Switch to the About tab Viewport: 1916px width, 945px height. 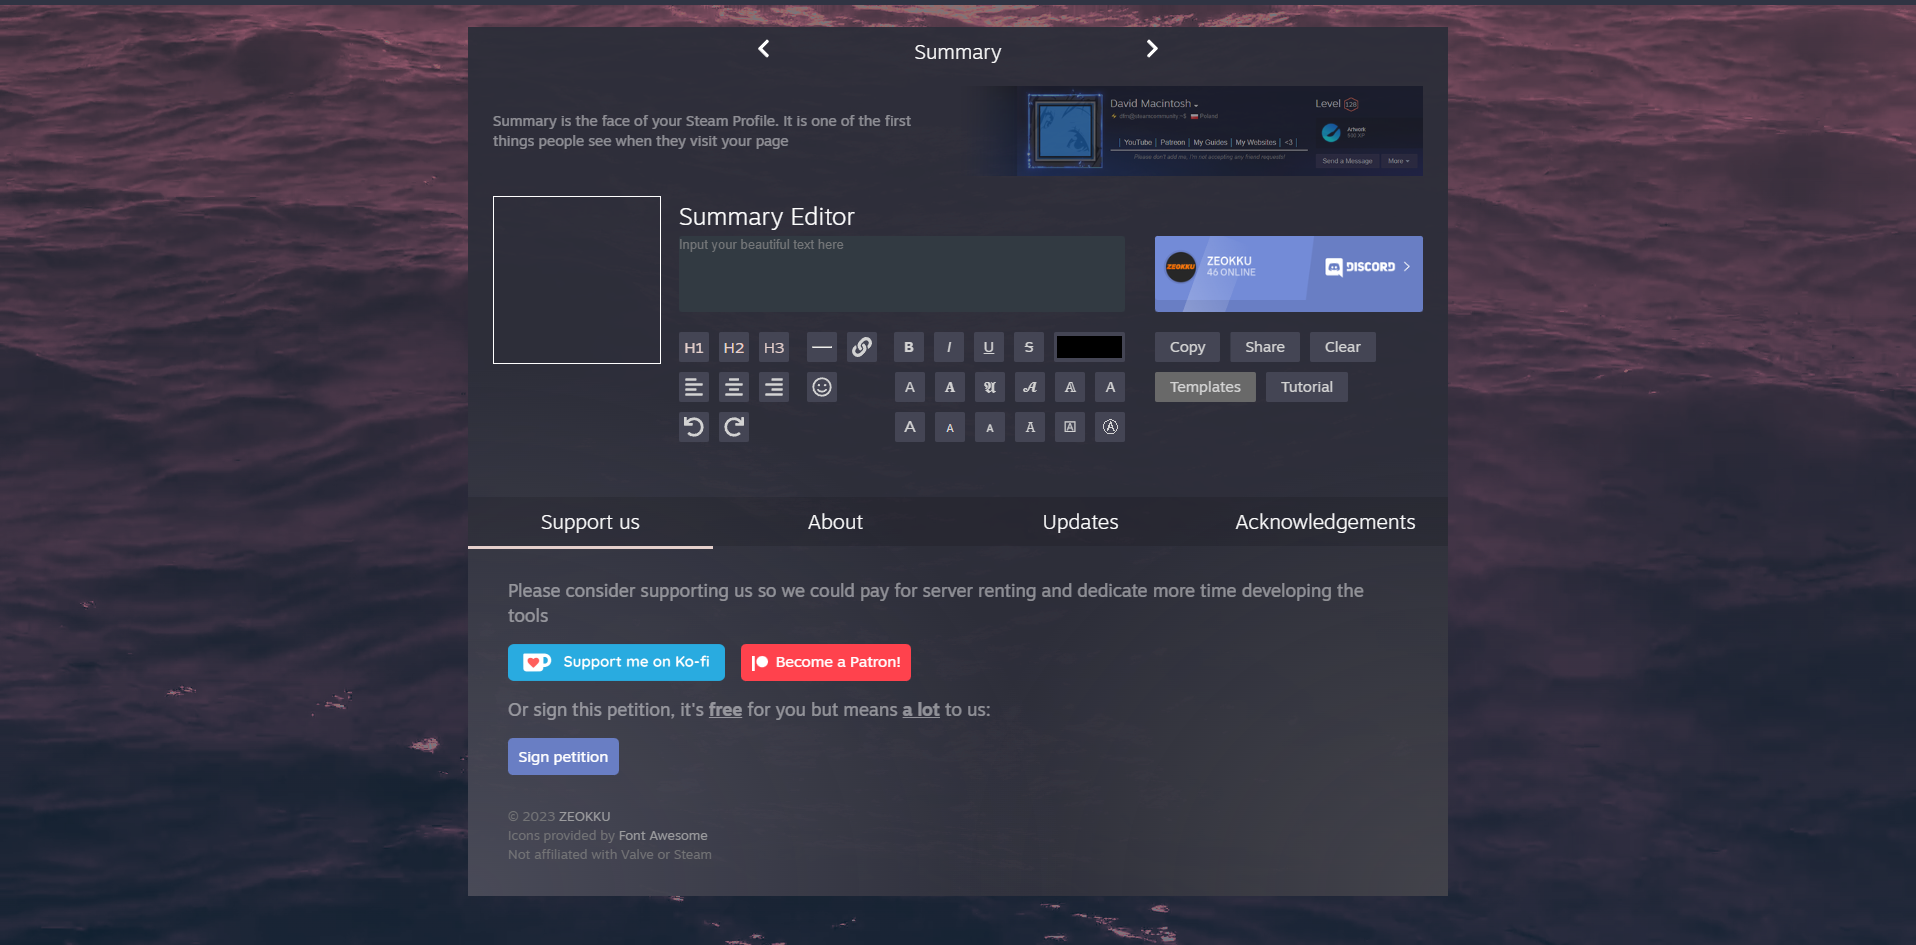pyautogui.click(x=835, y=522)
